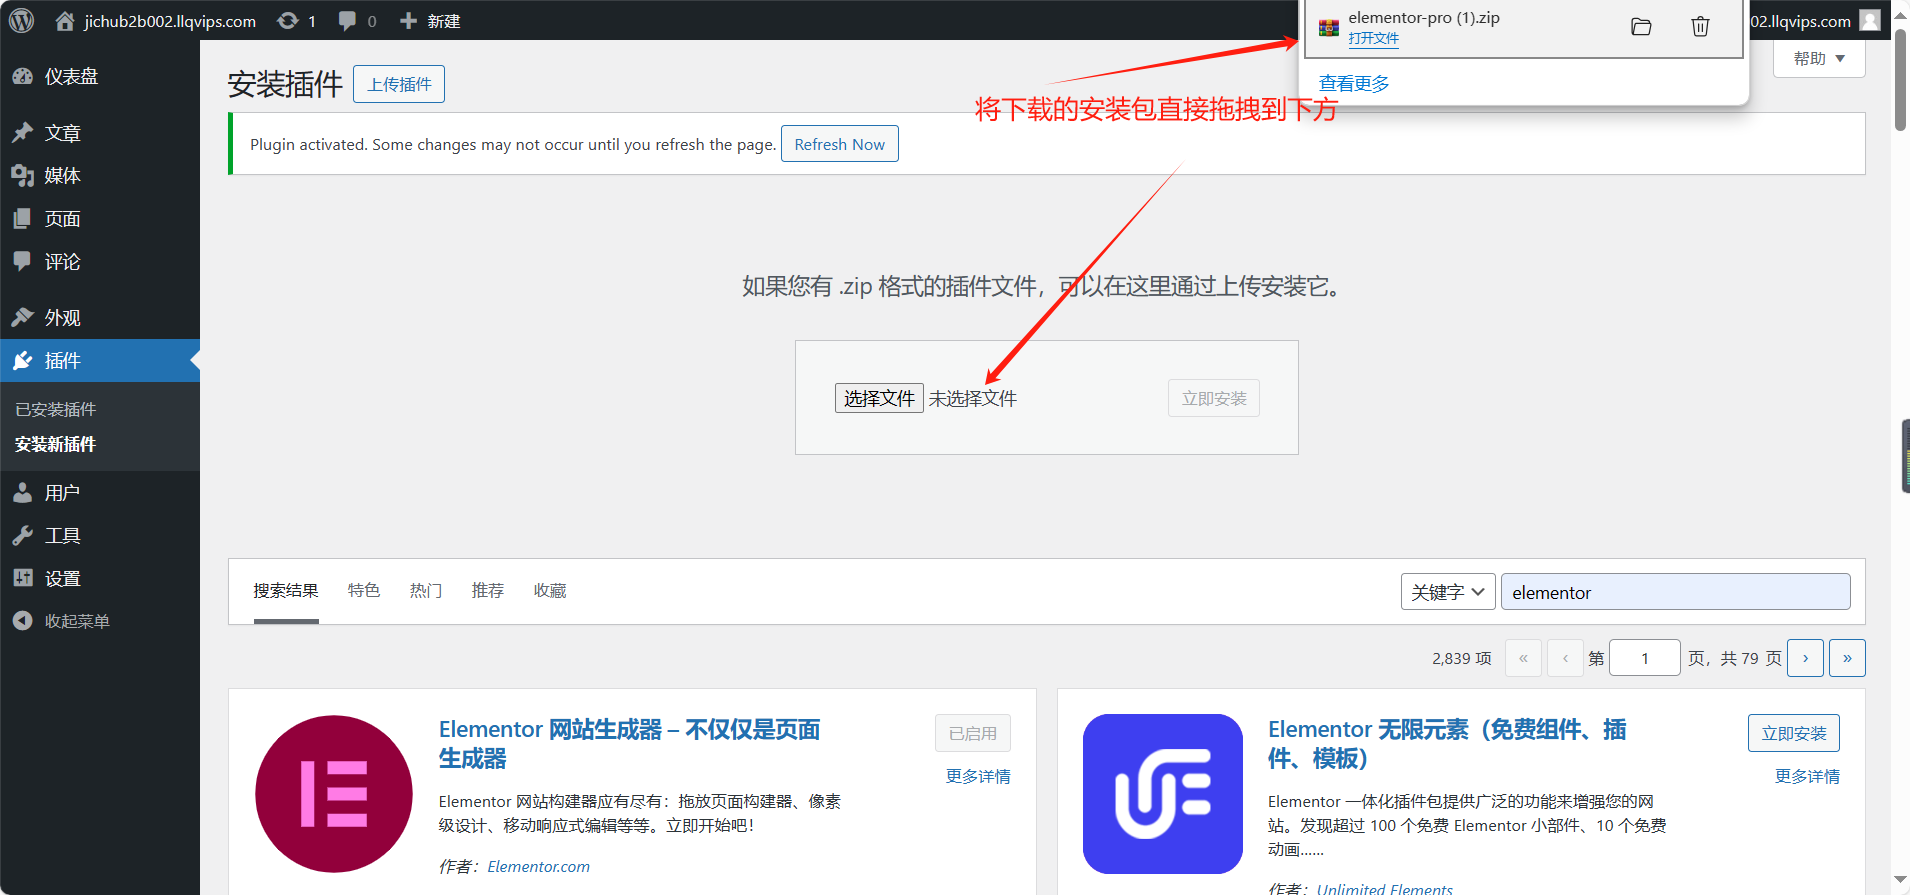Image resolution: width=1910 pixels, height=895 pixels.
Task: Click the disabled 立即安装 upload install button
Action: [x=1214, y=398]
